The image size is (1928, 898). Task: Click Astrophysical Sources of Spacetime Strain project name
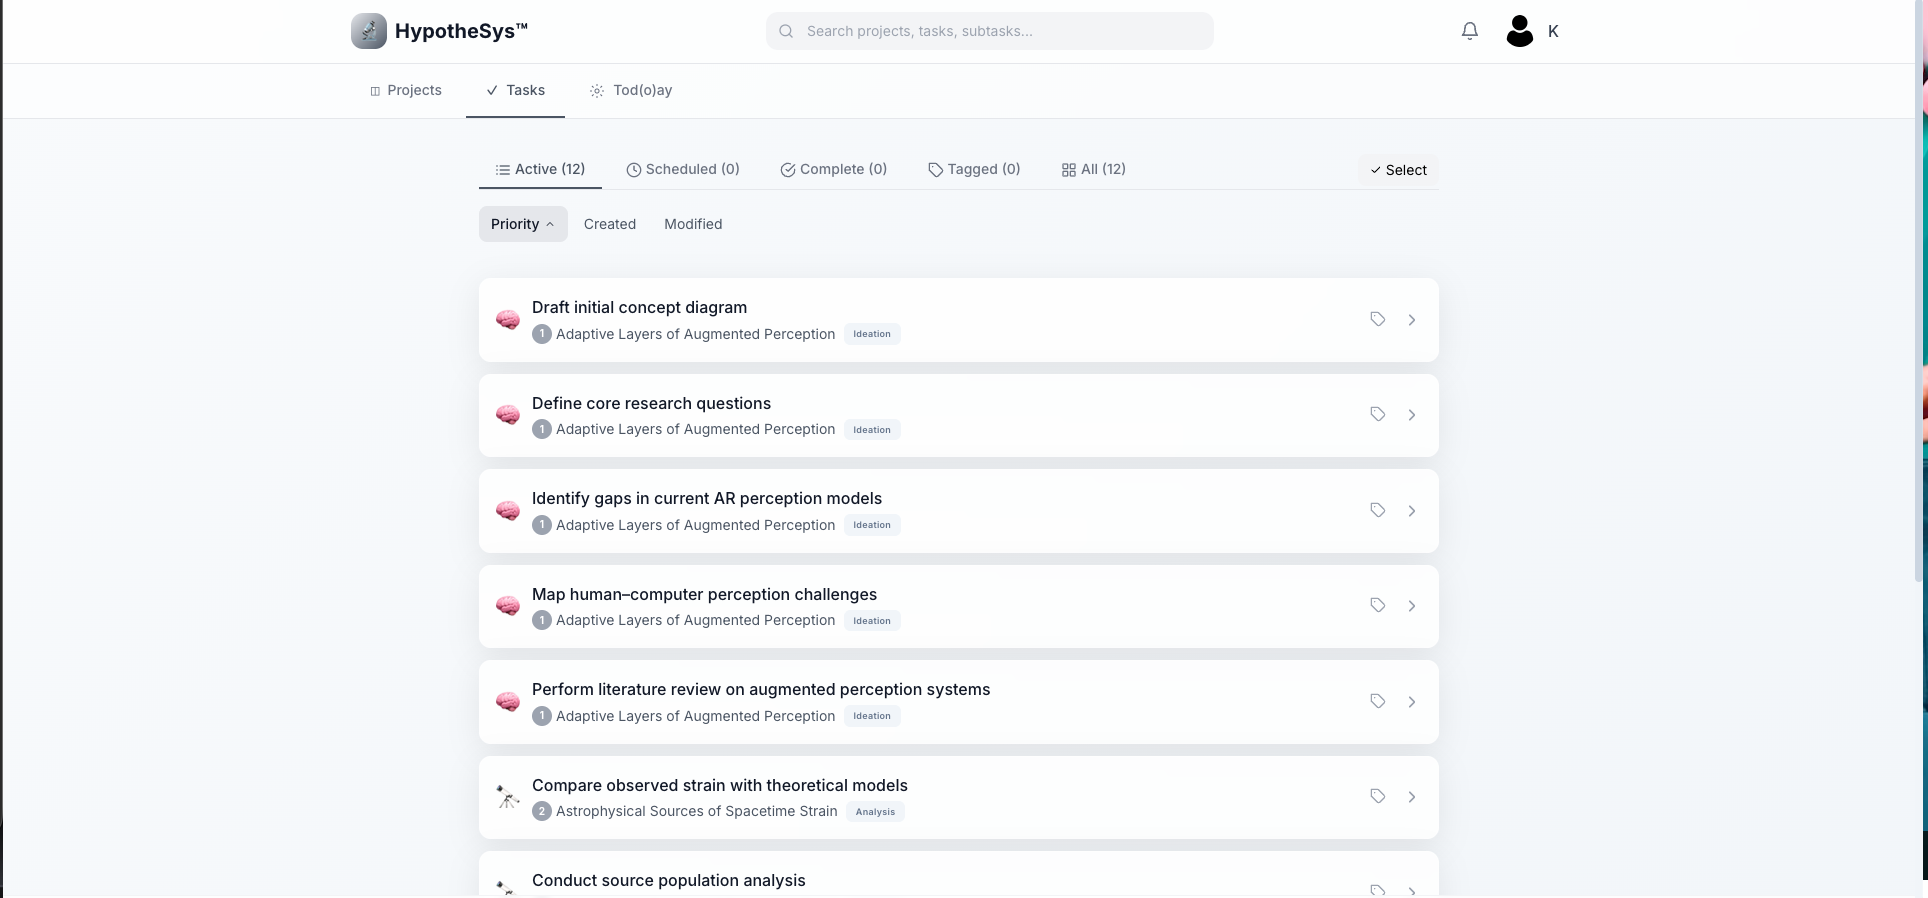[697, 811]
